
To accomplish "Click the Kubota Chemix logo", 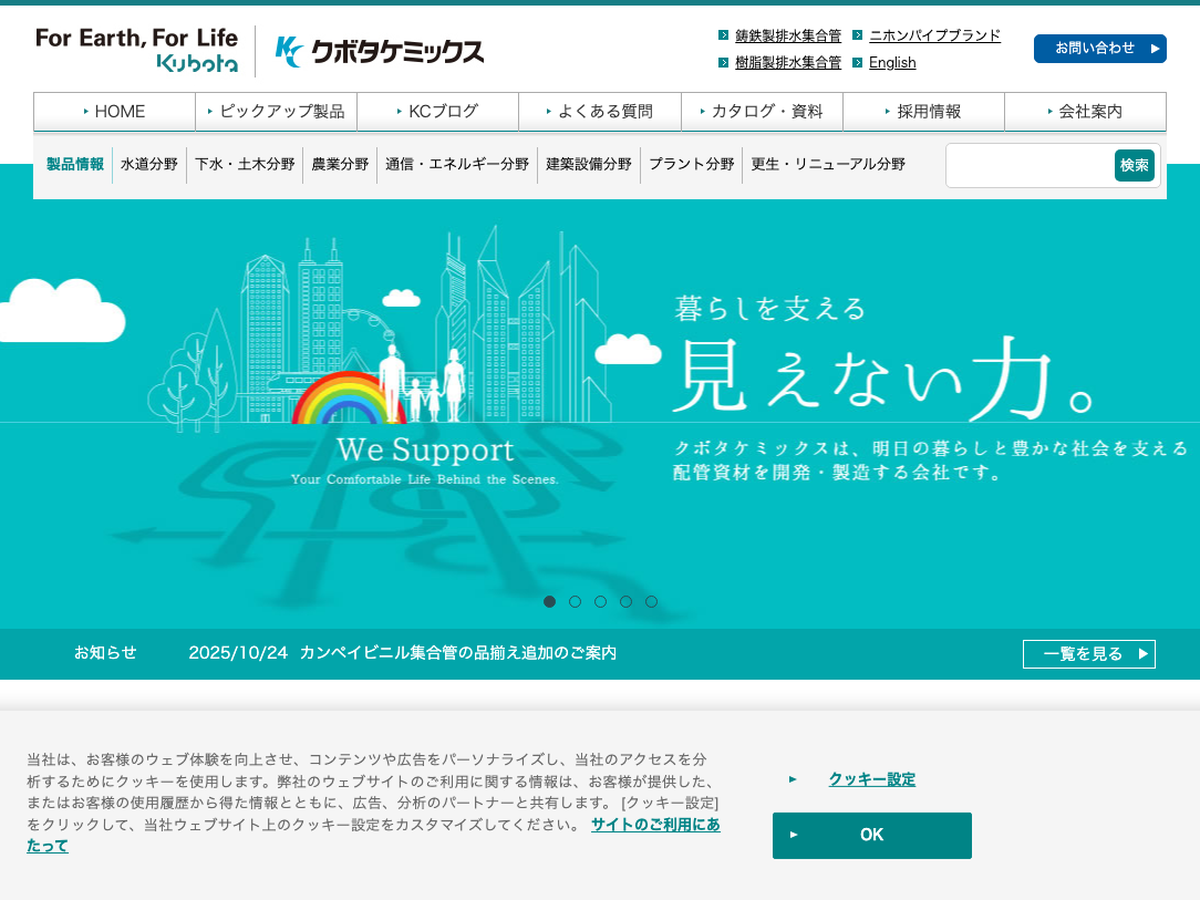I will pos(380,51).
